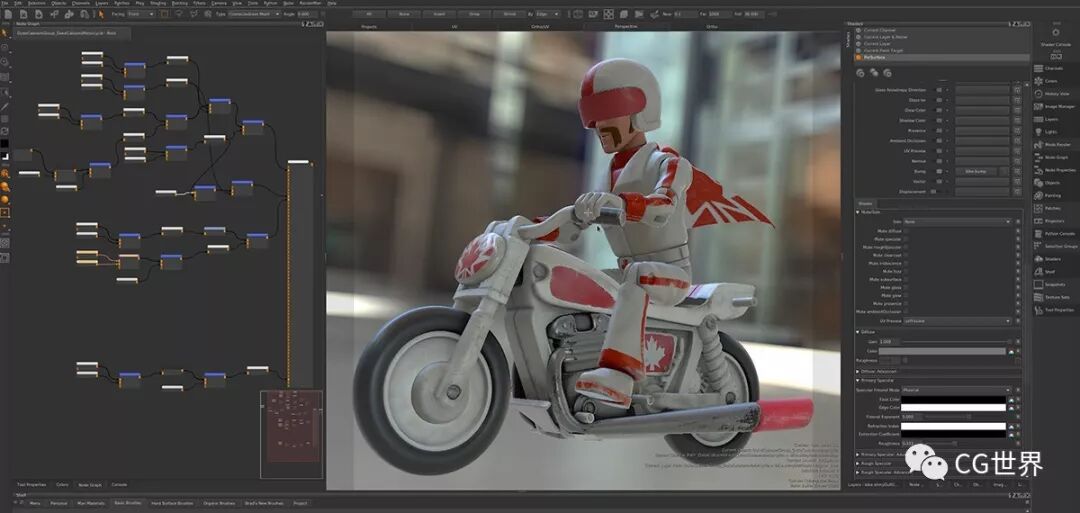Open the Colors palette
Viewport: 1080px width, 513px height.
(1048, 81)
